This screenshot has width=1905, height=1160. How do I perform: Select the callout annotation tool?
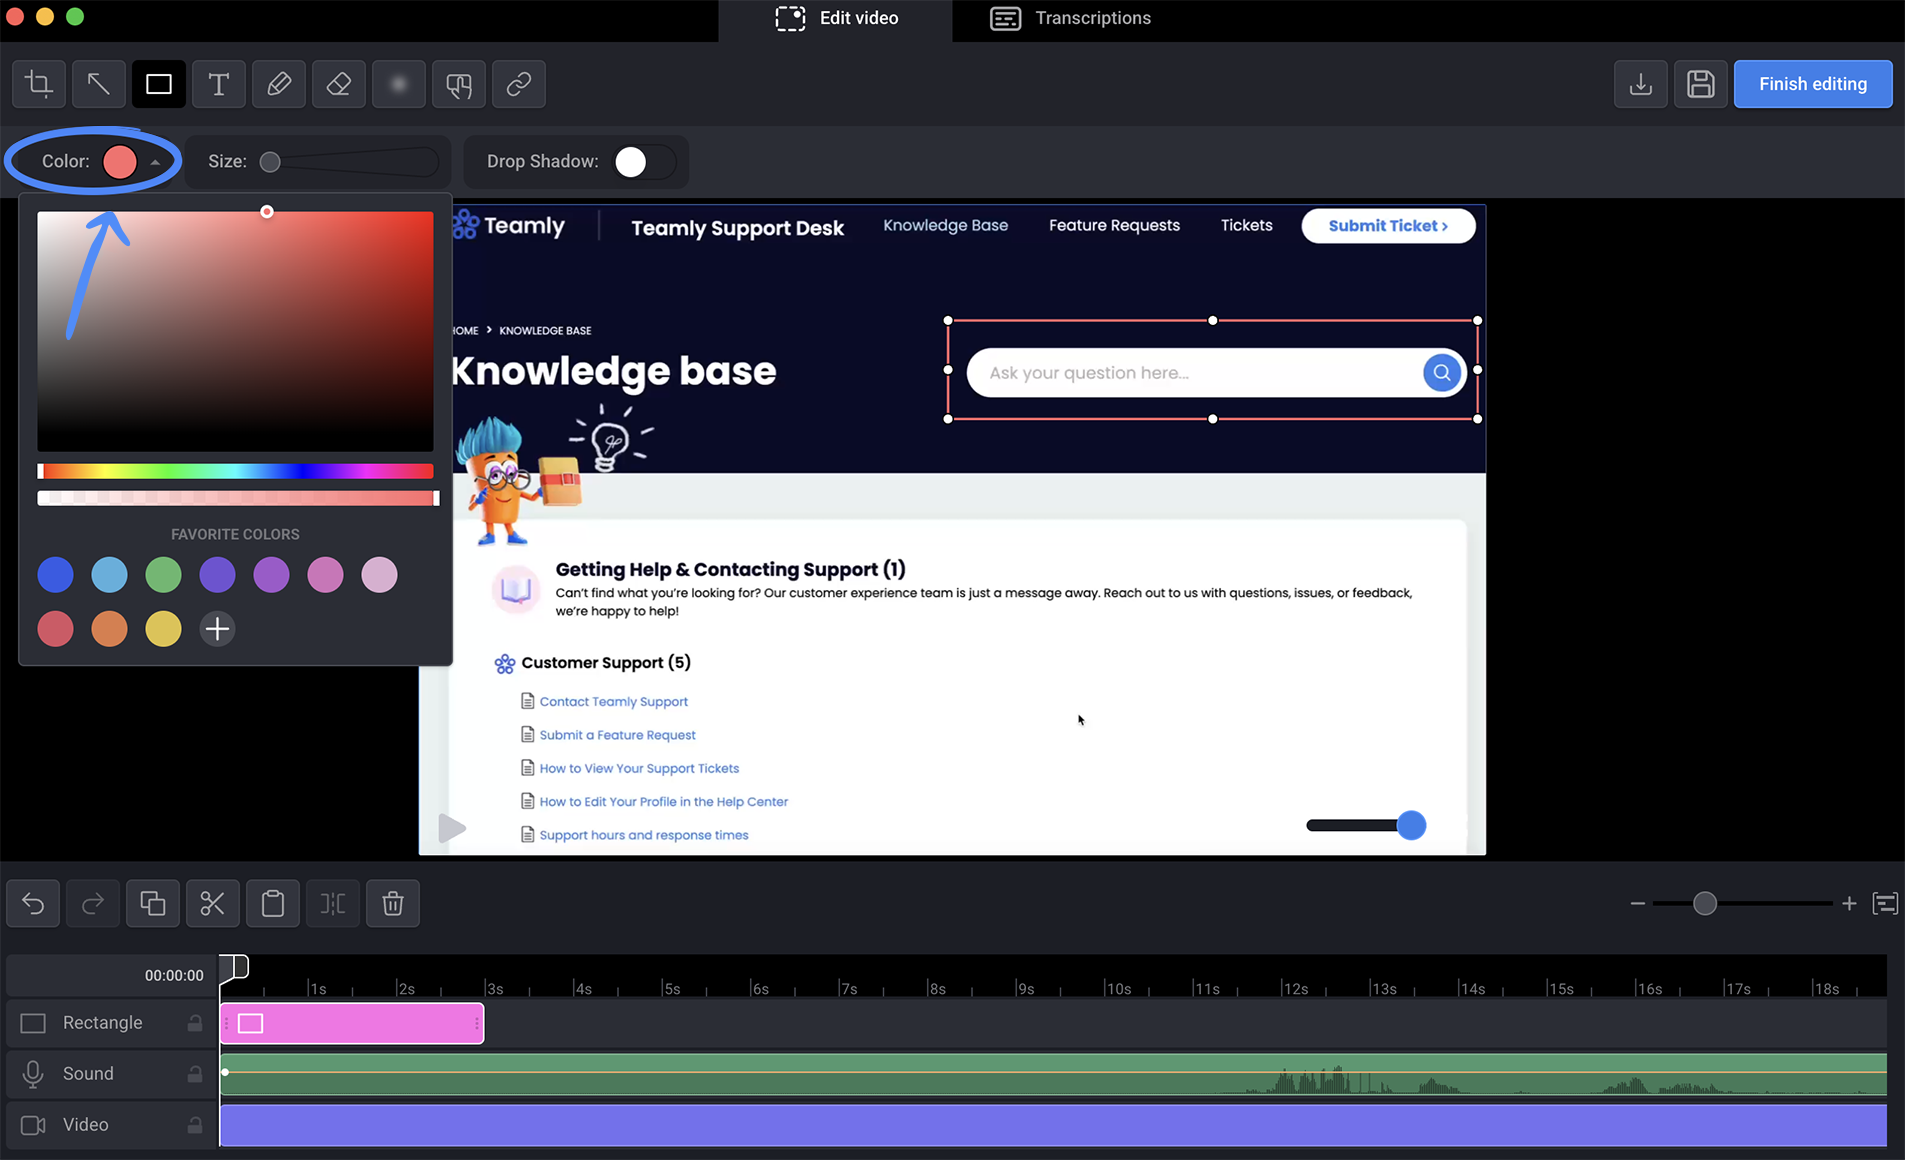click(459, 84)
